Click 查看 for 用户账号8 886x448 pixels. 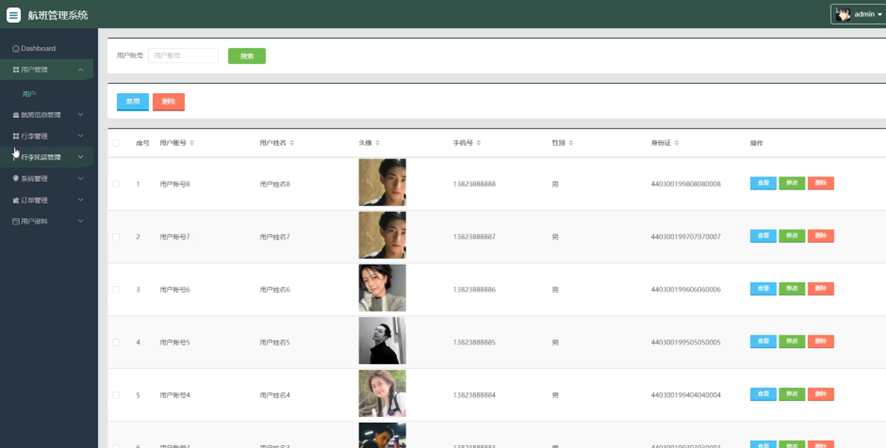[763, 183]
